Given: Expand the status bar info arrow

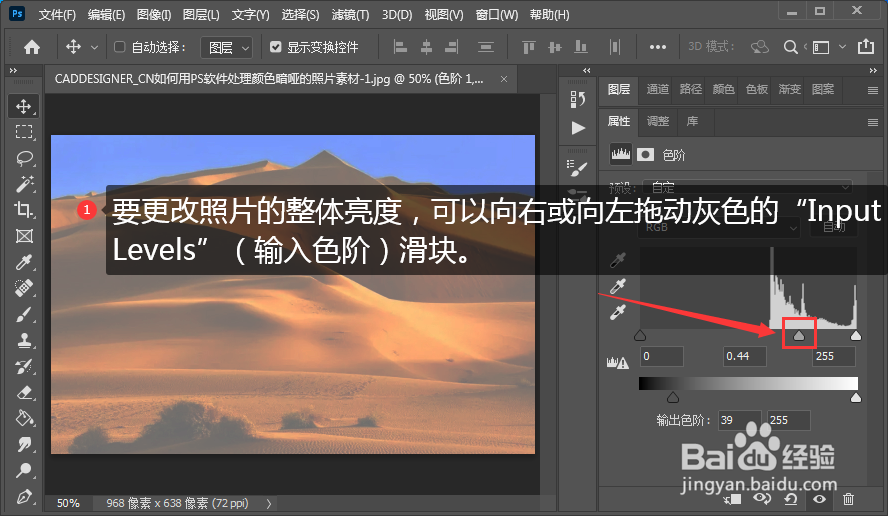Looking at the screenshot, I should (268, 503).
